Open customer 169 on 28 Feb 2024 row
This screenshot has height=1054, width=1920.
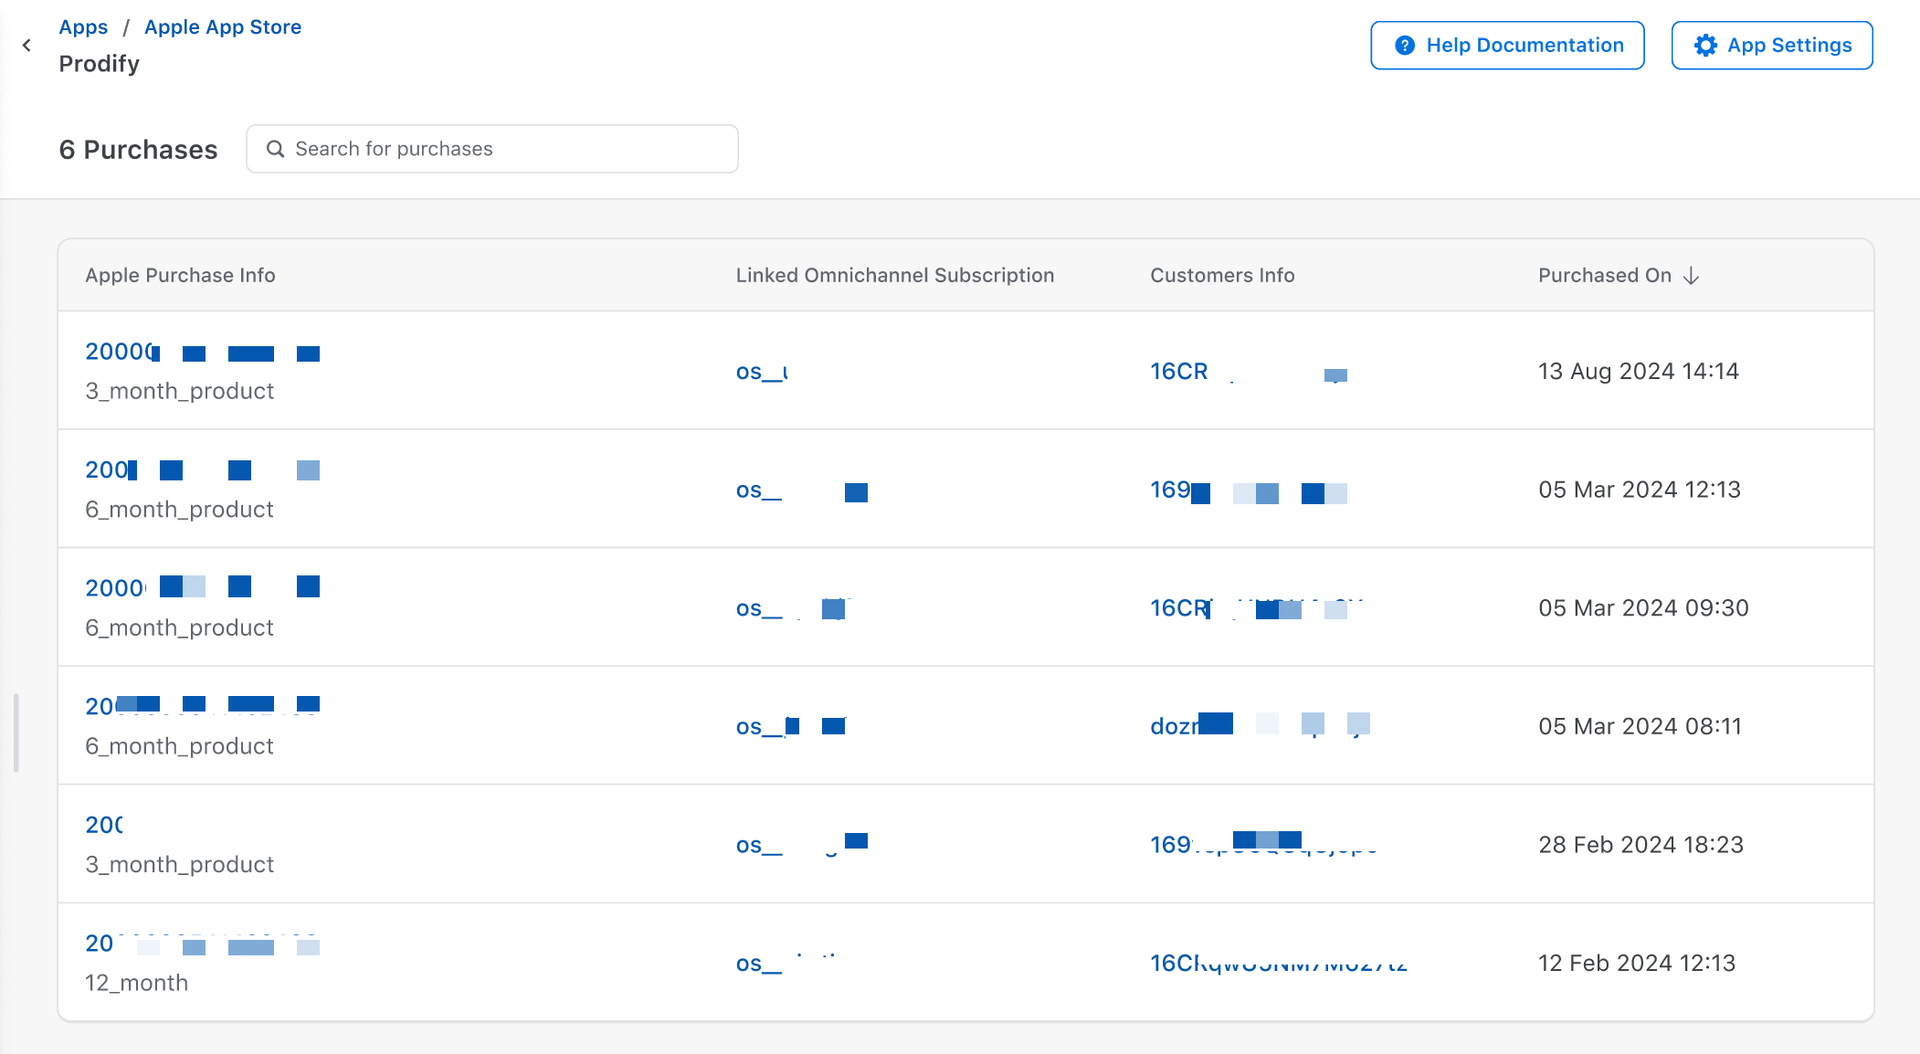[1171, 845]
